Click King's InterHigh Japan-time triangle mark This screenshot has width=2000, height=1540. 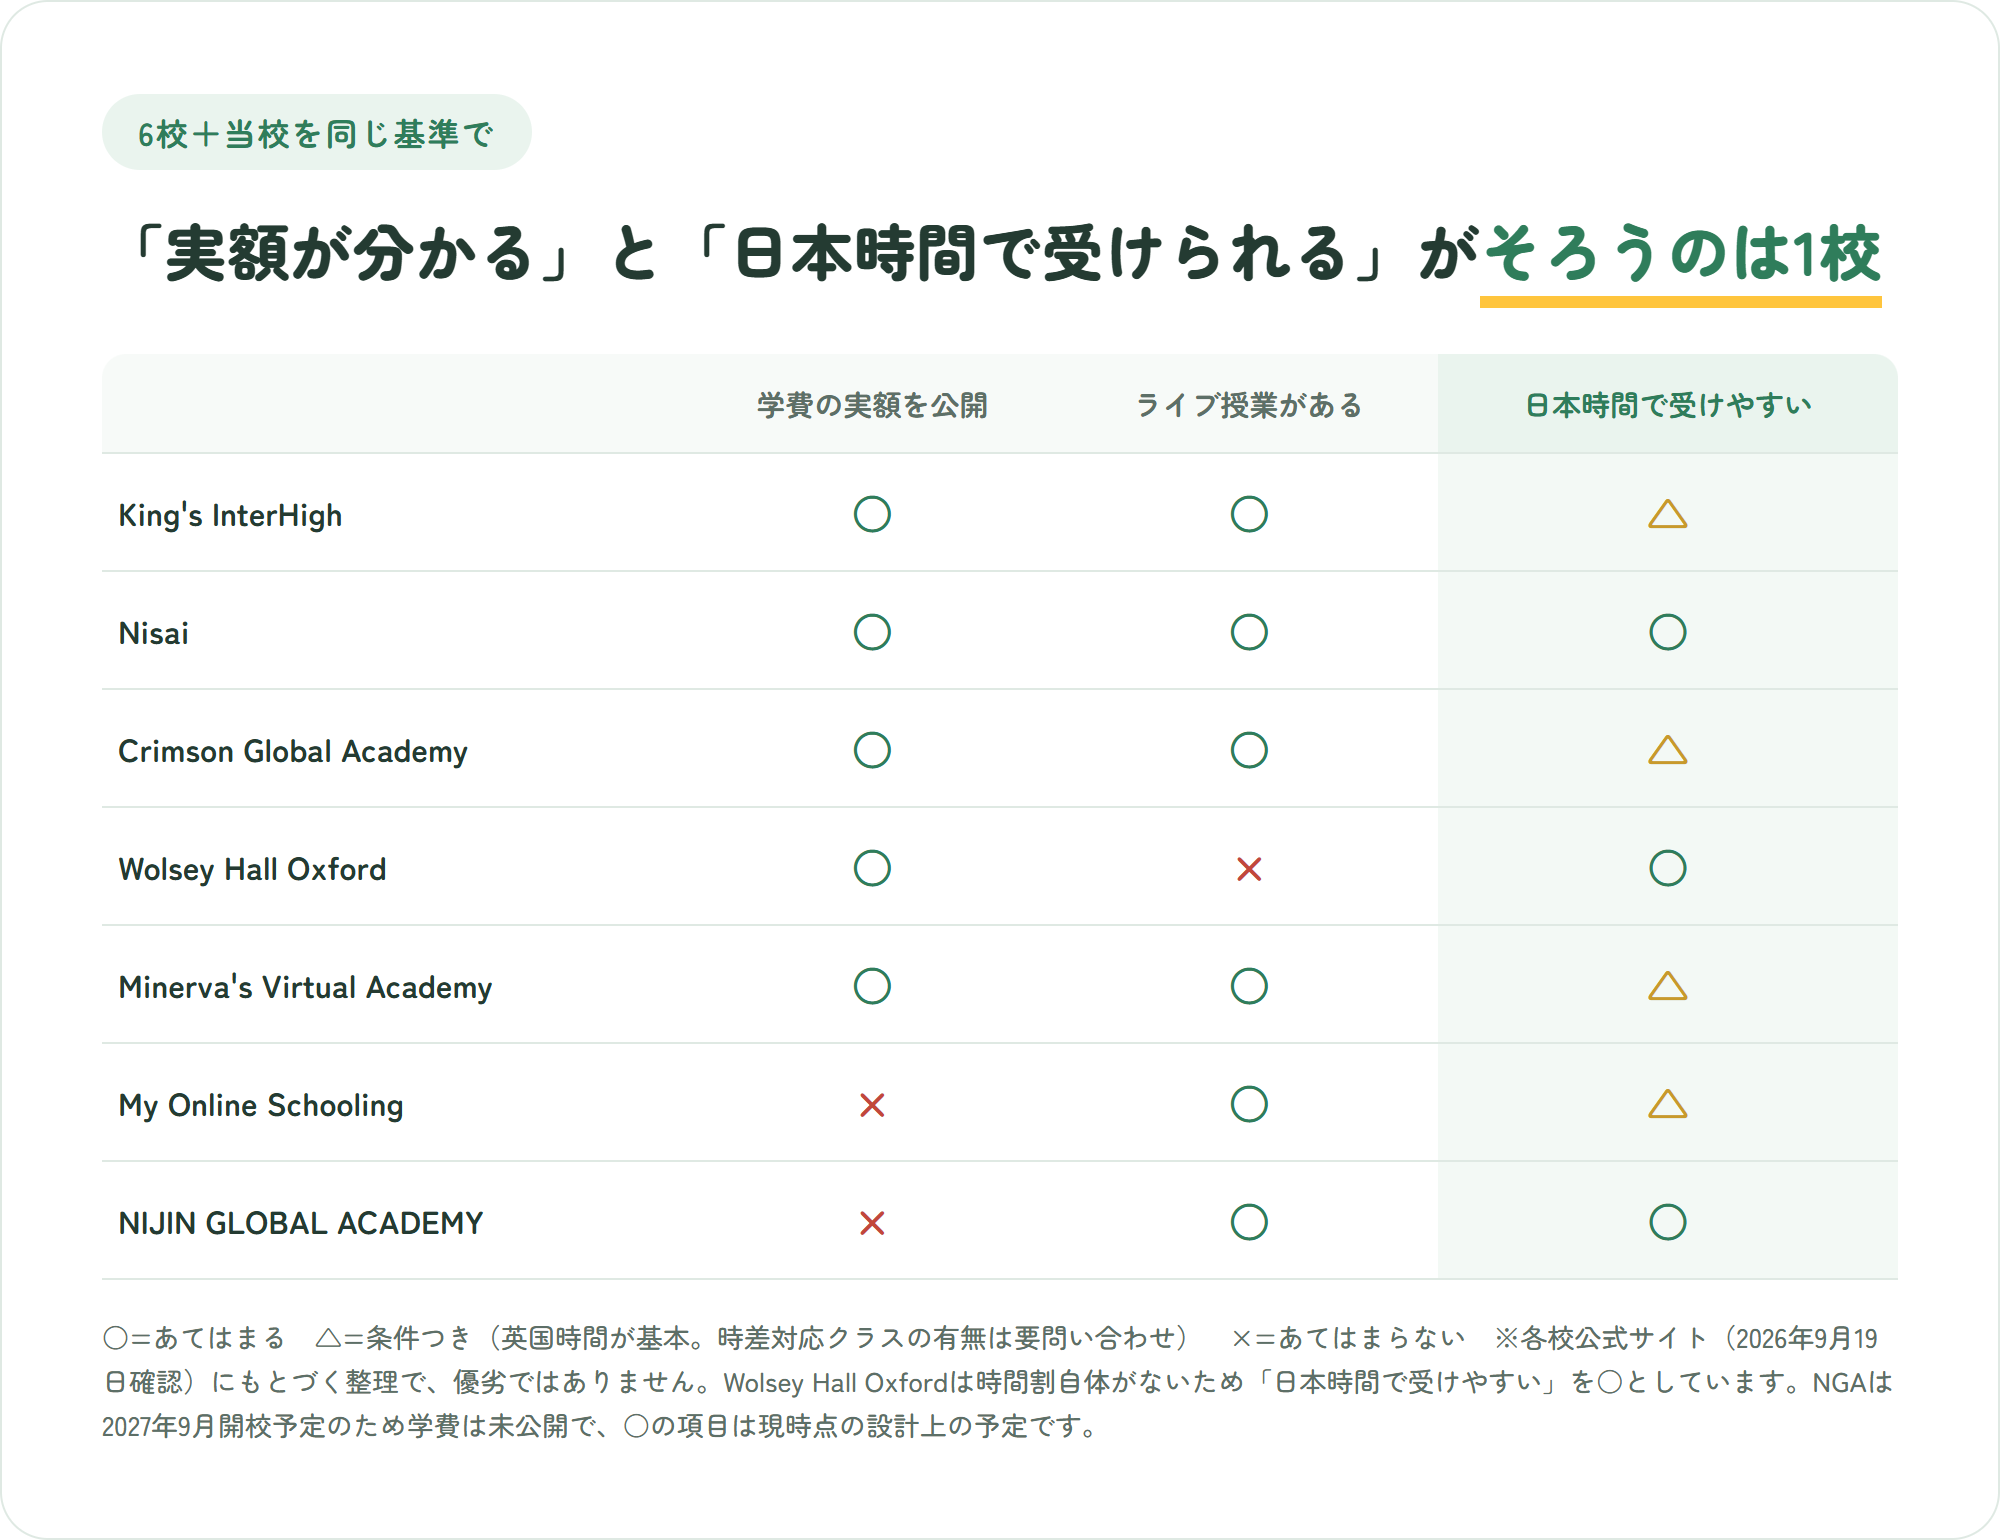click(1668, 514)
